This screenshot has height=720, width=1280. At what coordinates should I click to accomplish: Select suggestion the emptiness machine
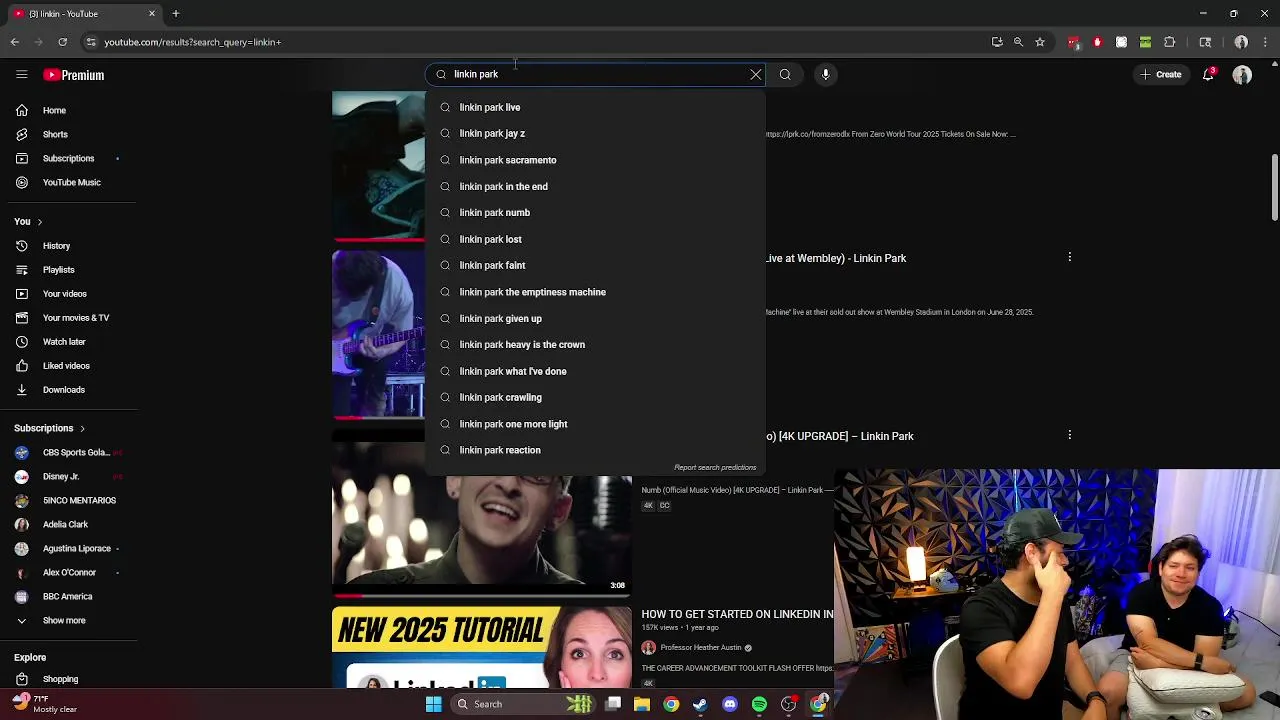[595, 292]
